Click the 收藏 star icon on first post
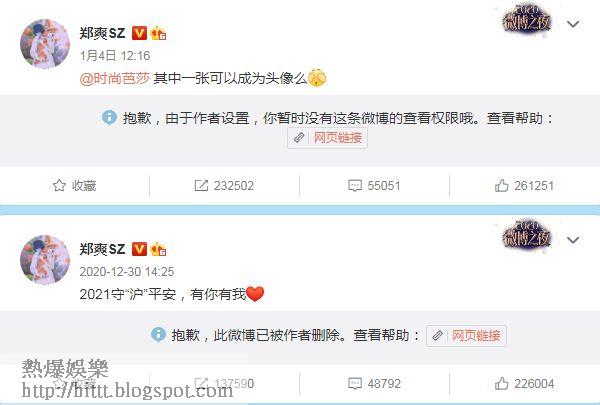The width and height of the screenshot is (600, 405). tap(59, 186)
